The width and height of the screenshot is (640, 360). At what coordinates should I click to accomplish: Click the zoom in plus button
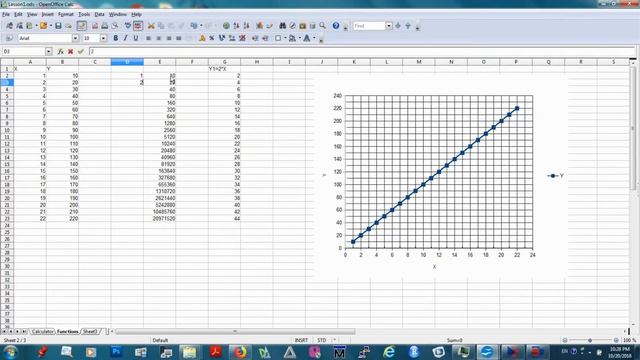click(616, 340)
